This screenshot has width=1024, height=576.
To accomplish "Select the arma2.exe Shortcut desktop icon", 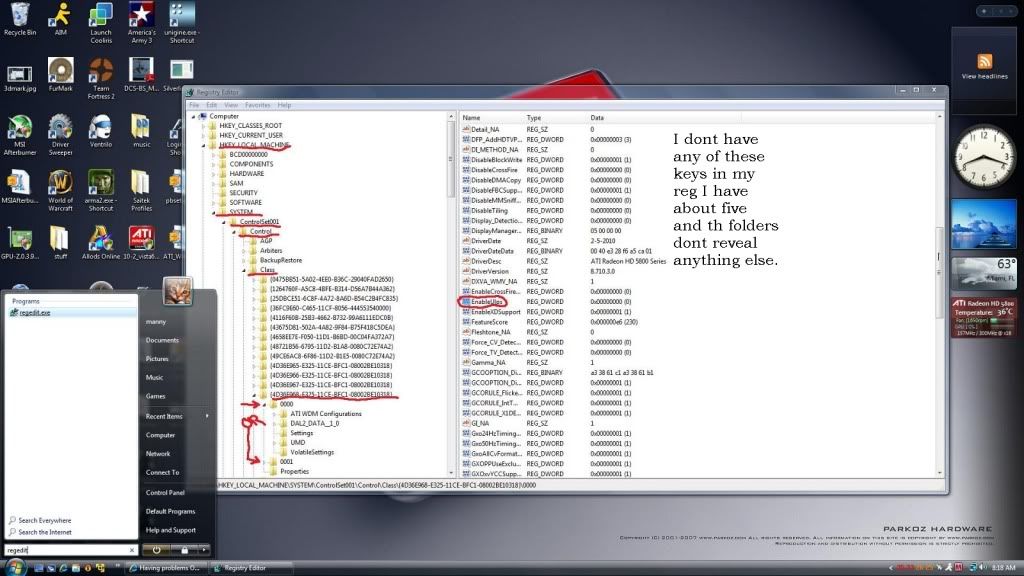I will click(101, 191).
